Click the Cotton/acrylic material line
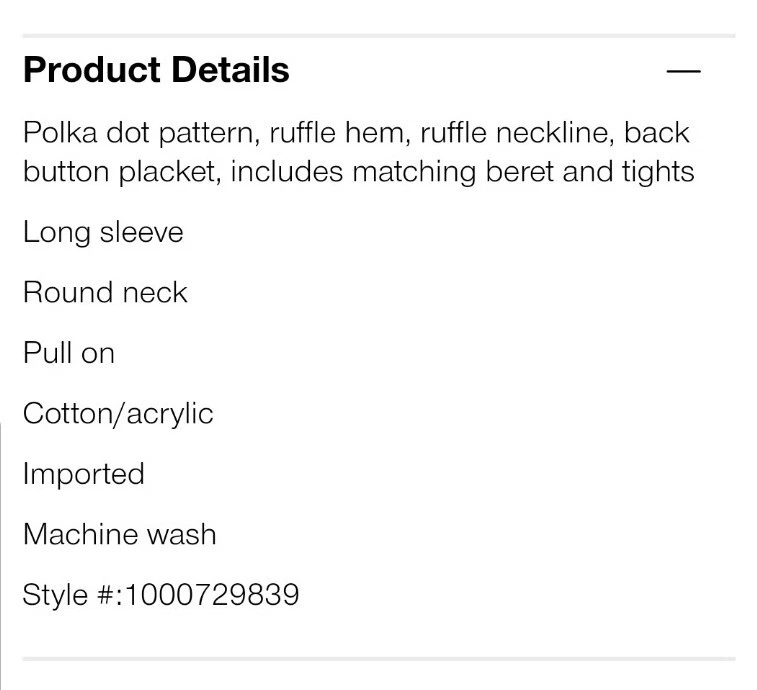The width and height of the screenshot is (757, 690). pyautogui.click(x=118, y=413)
